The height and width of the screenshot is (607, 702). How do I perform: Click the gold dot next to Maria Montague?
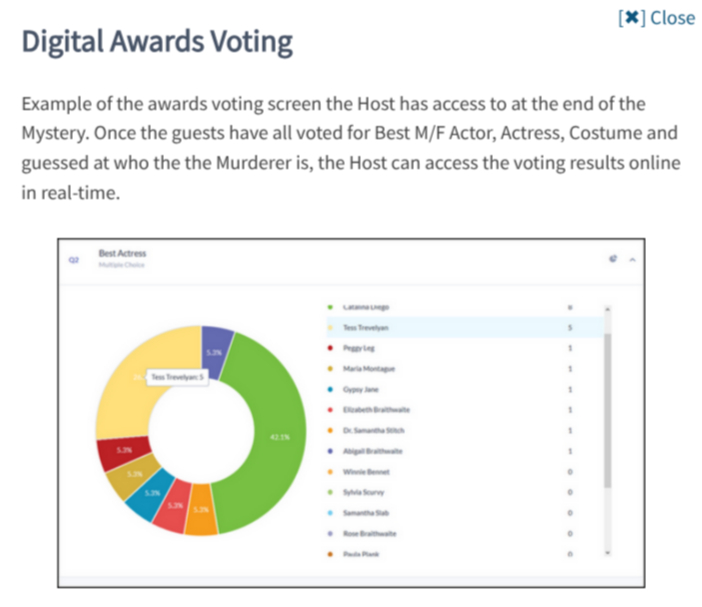(x=330, y=369)
